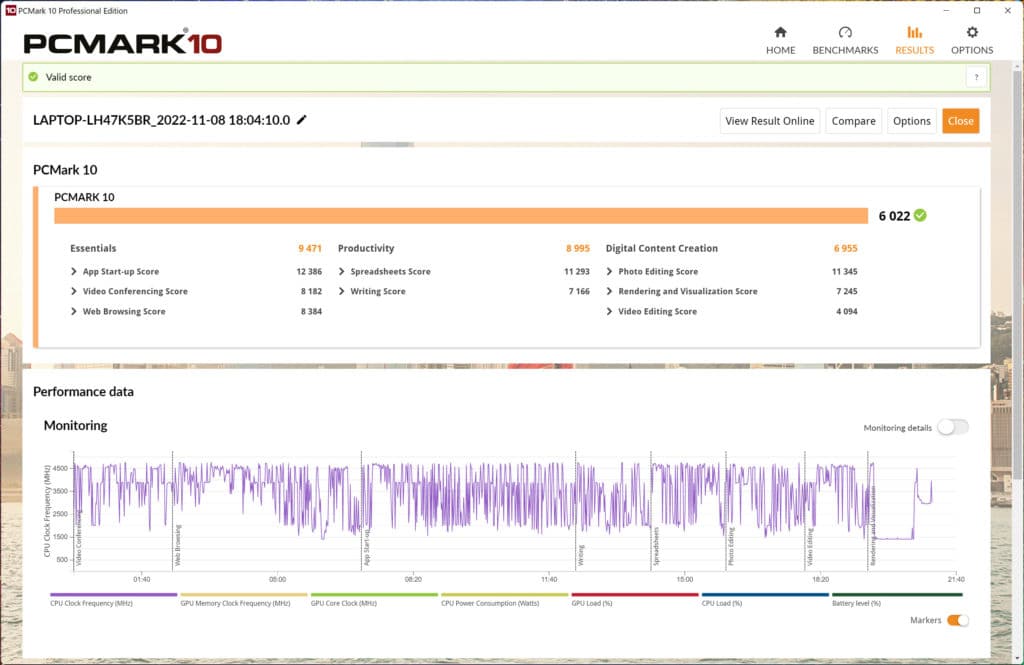Open the BENCHMARKS tab
The width and height of the screenshot is (1024, 665).
tap(845, 41)
